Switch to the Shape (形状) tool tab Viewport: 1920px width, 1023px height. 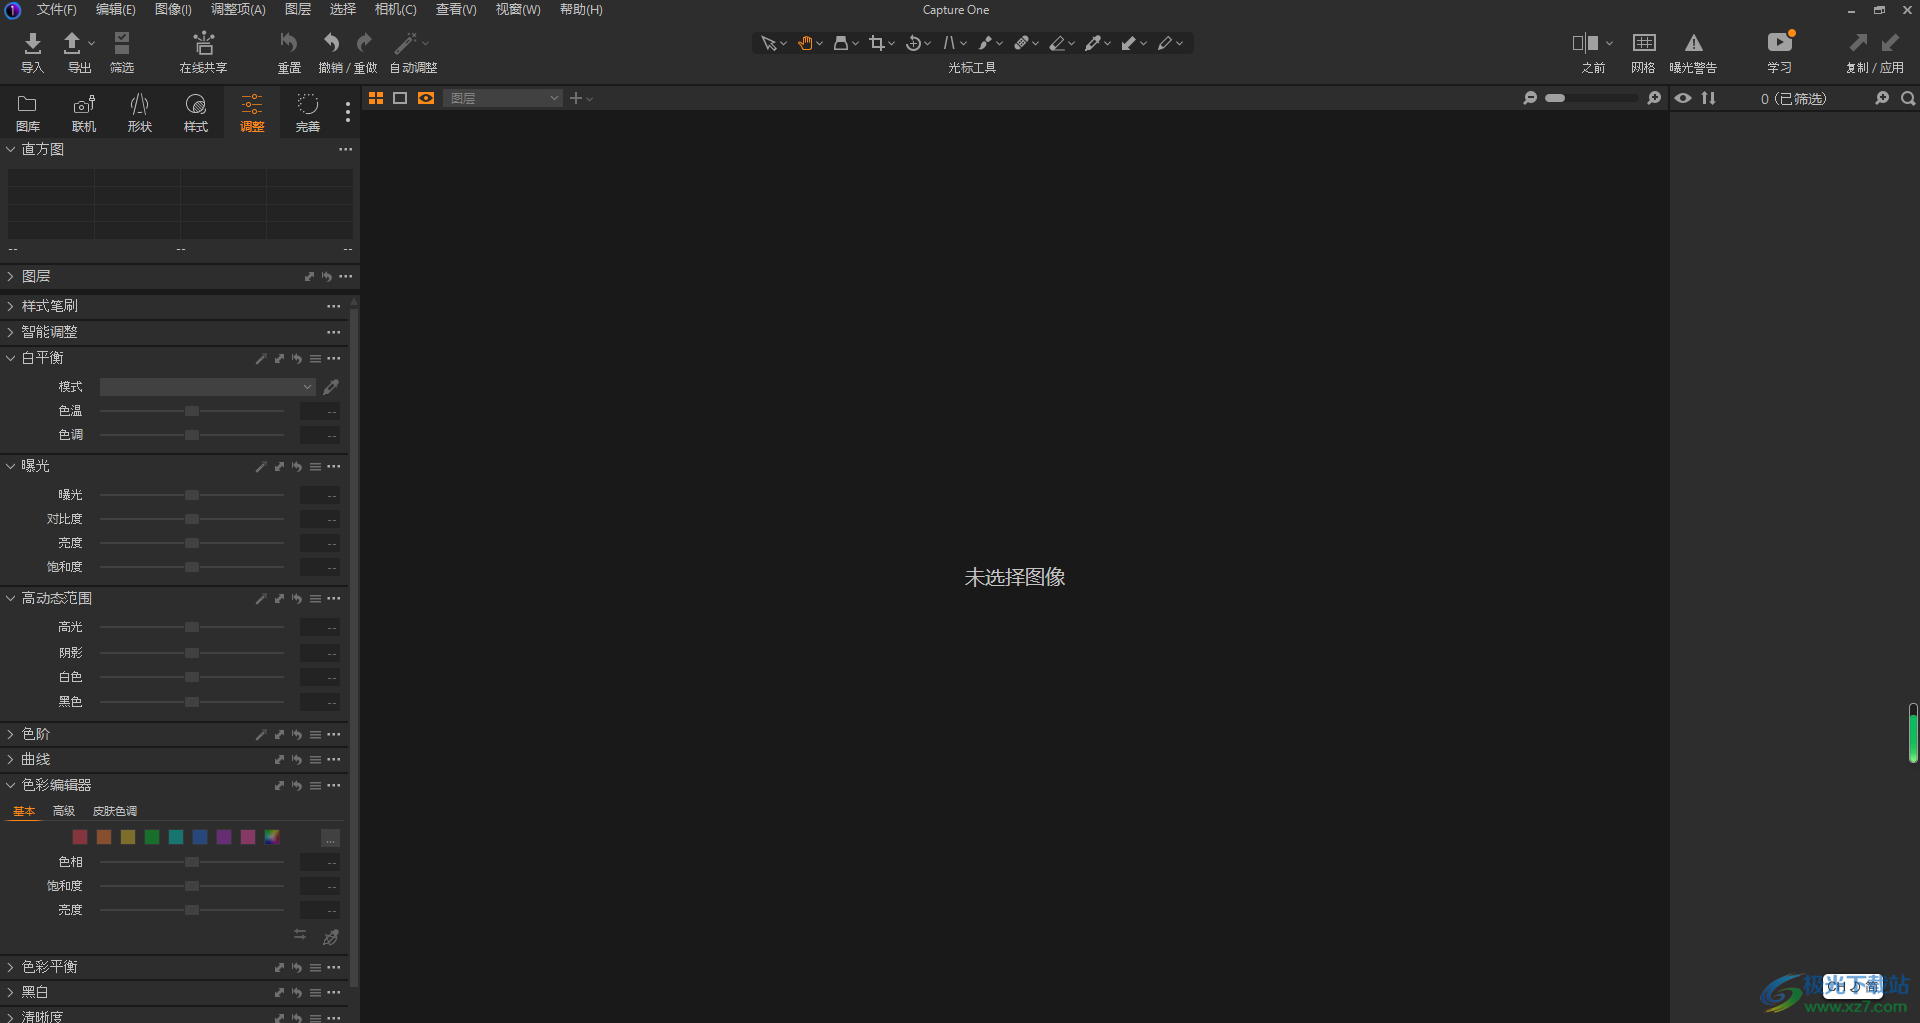click(140, 112)
